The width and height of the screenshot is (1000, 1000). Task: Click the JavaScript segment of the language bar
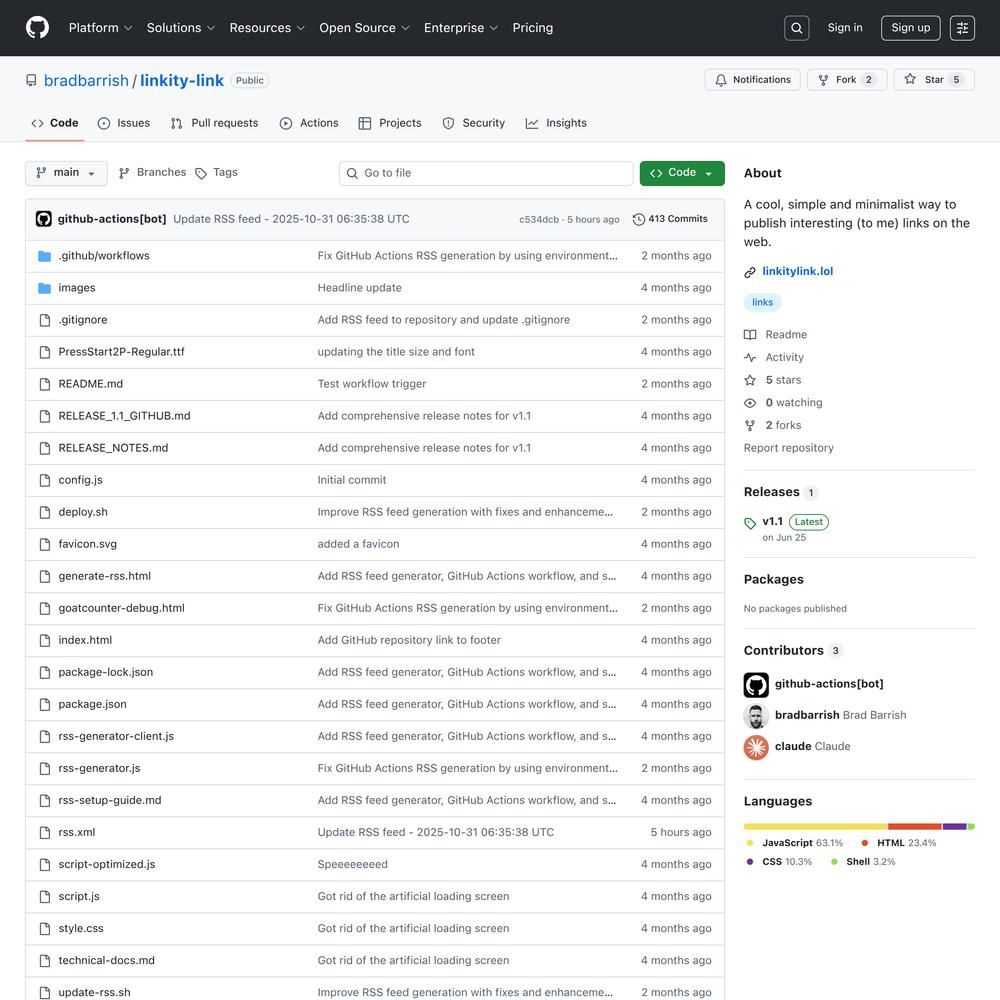[x=815, y=827]
